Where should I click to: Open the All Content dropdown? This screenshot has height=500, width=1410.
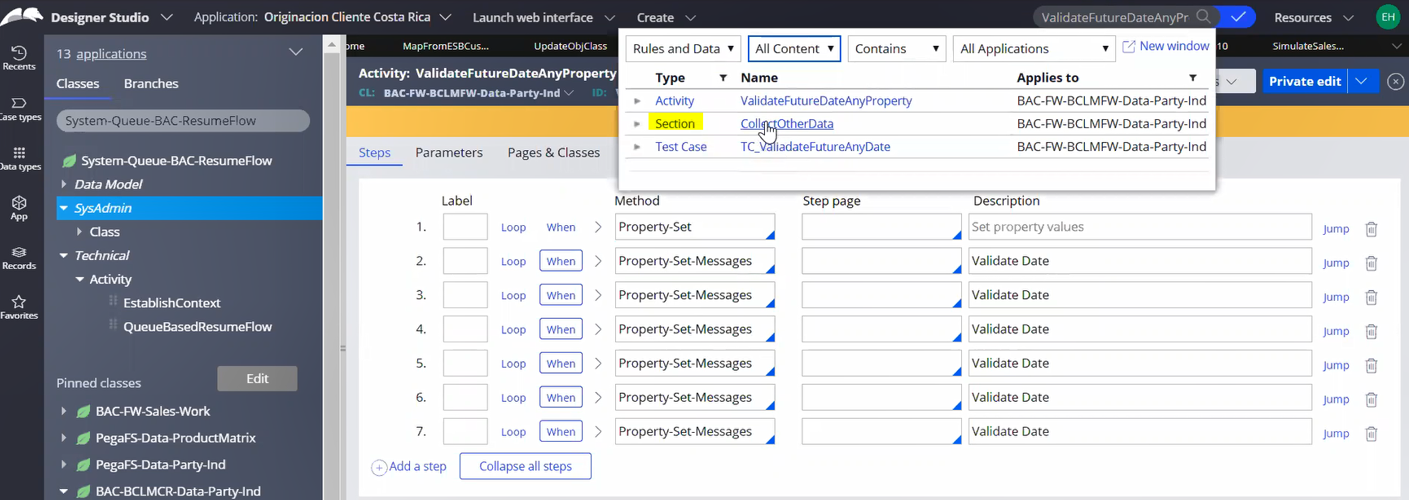[x=794, y=48]
